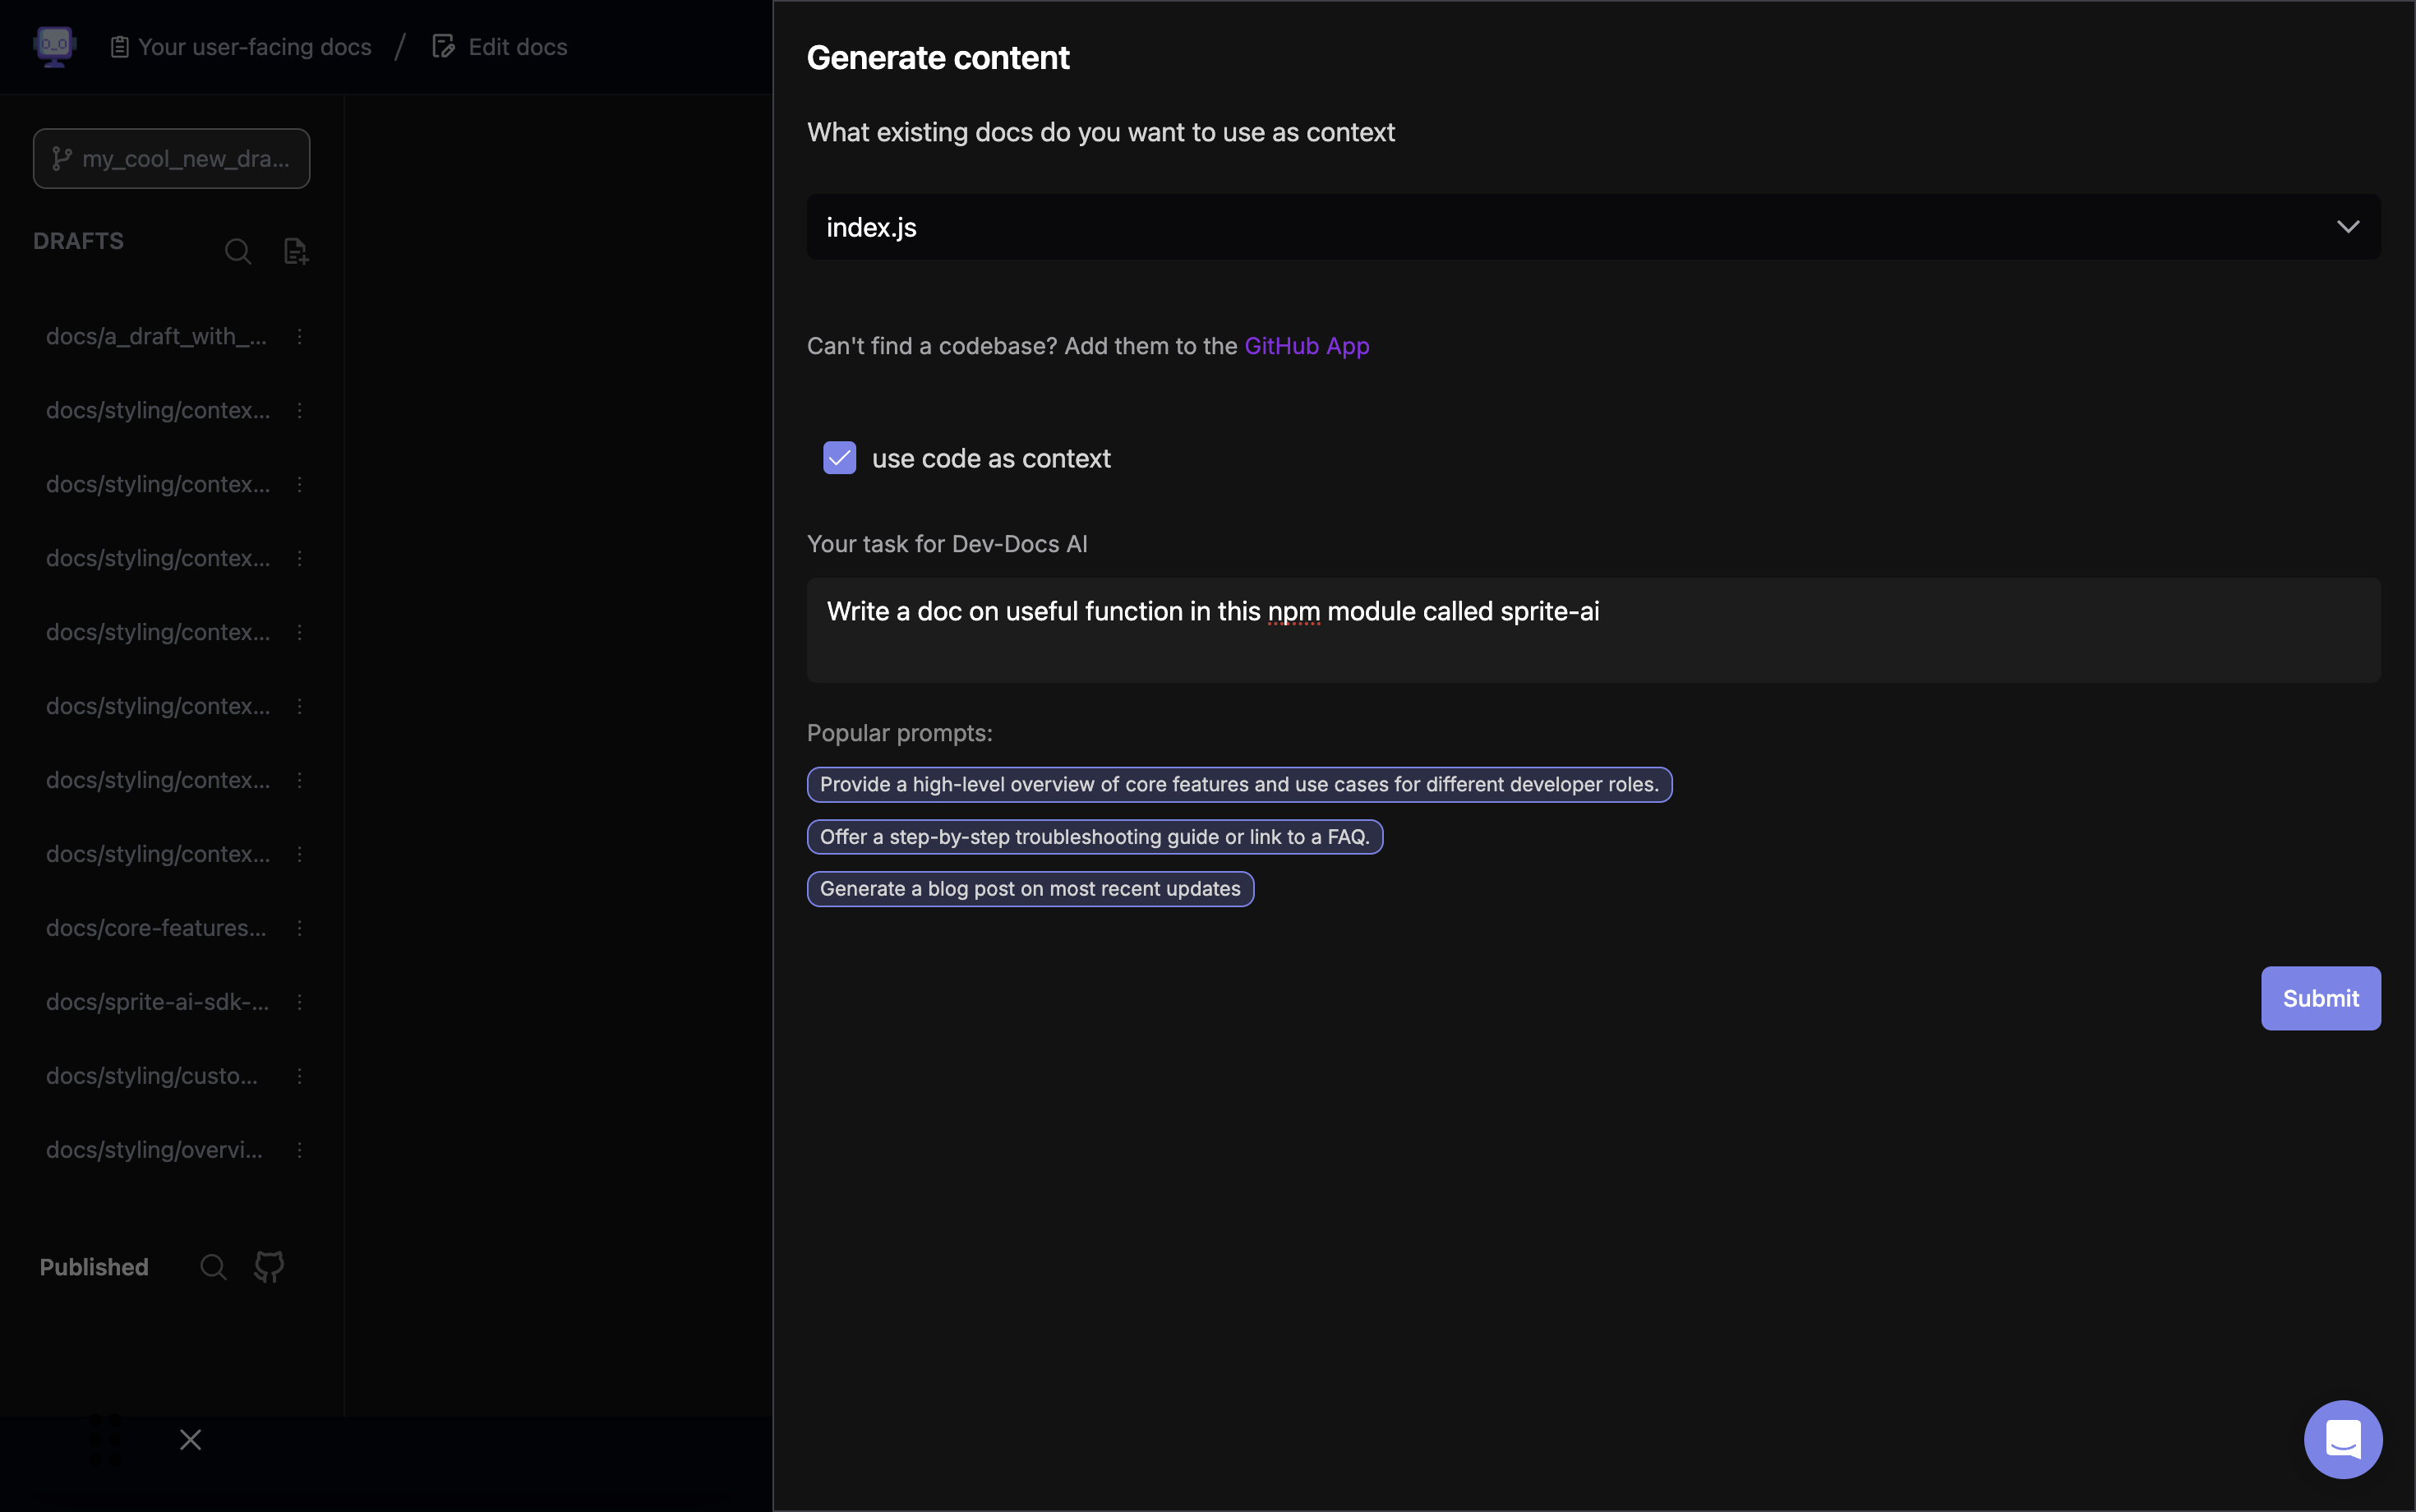Viewport: 2416px width, 1512px height.
Task: Create a new draft file icon
Action: tap(295, 251)
